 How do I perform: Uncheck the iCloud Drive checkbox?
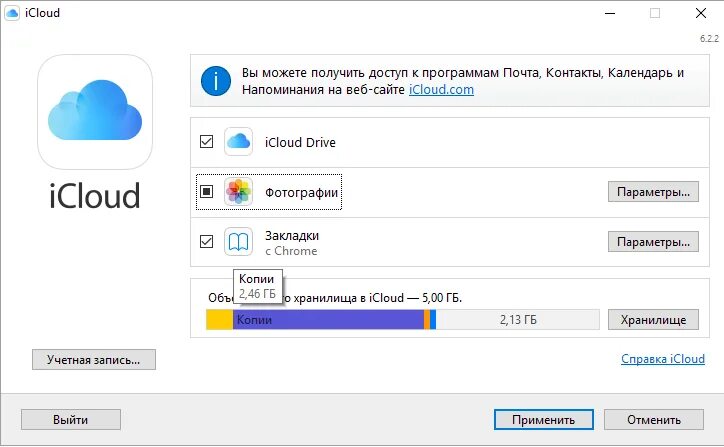pos(206,141)
